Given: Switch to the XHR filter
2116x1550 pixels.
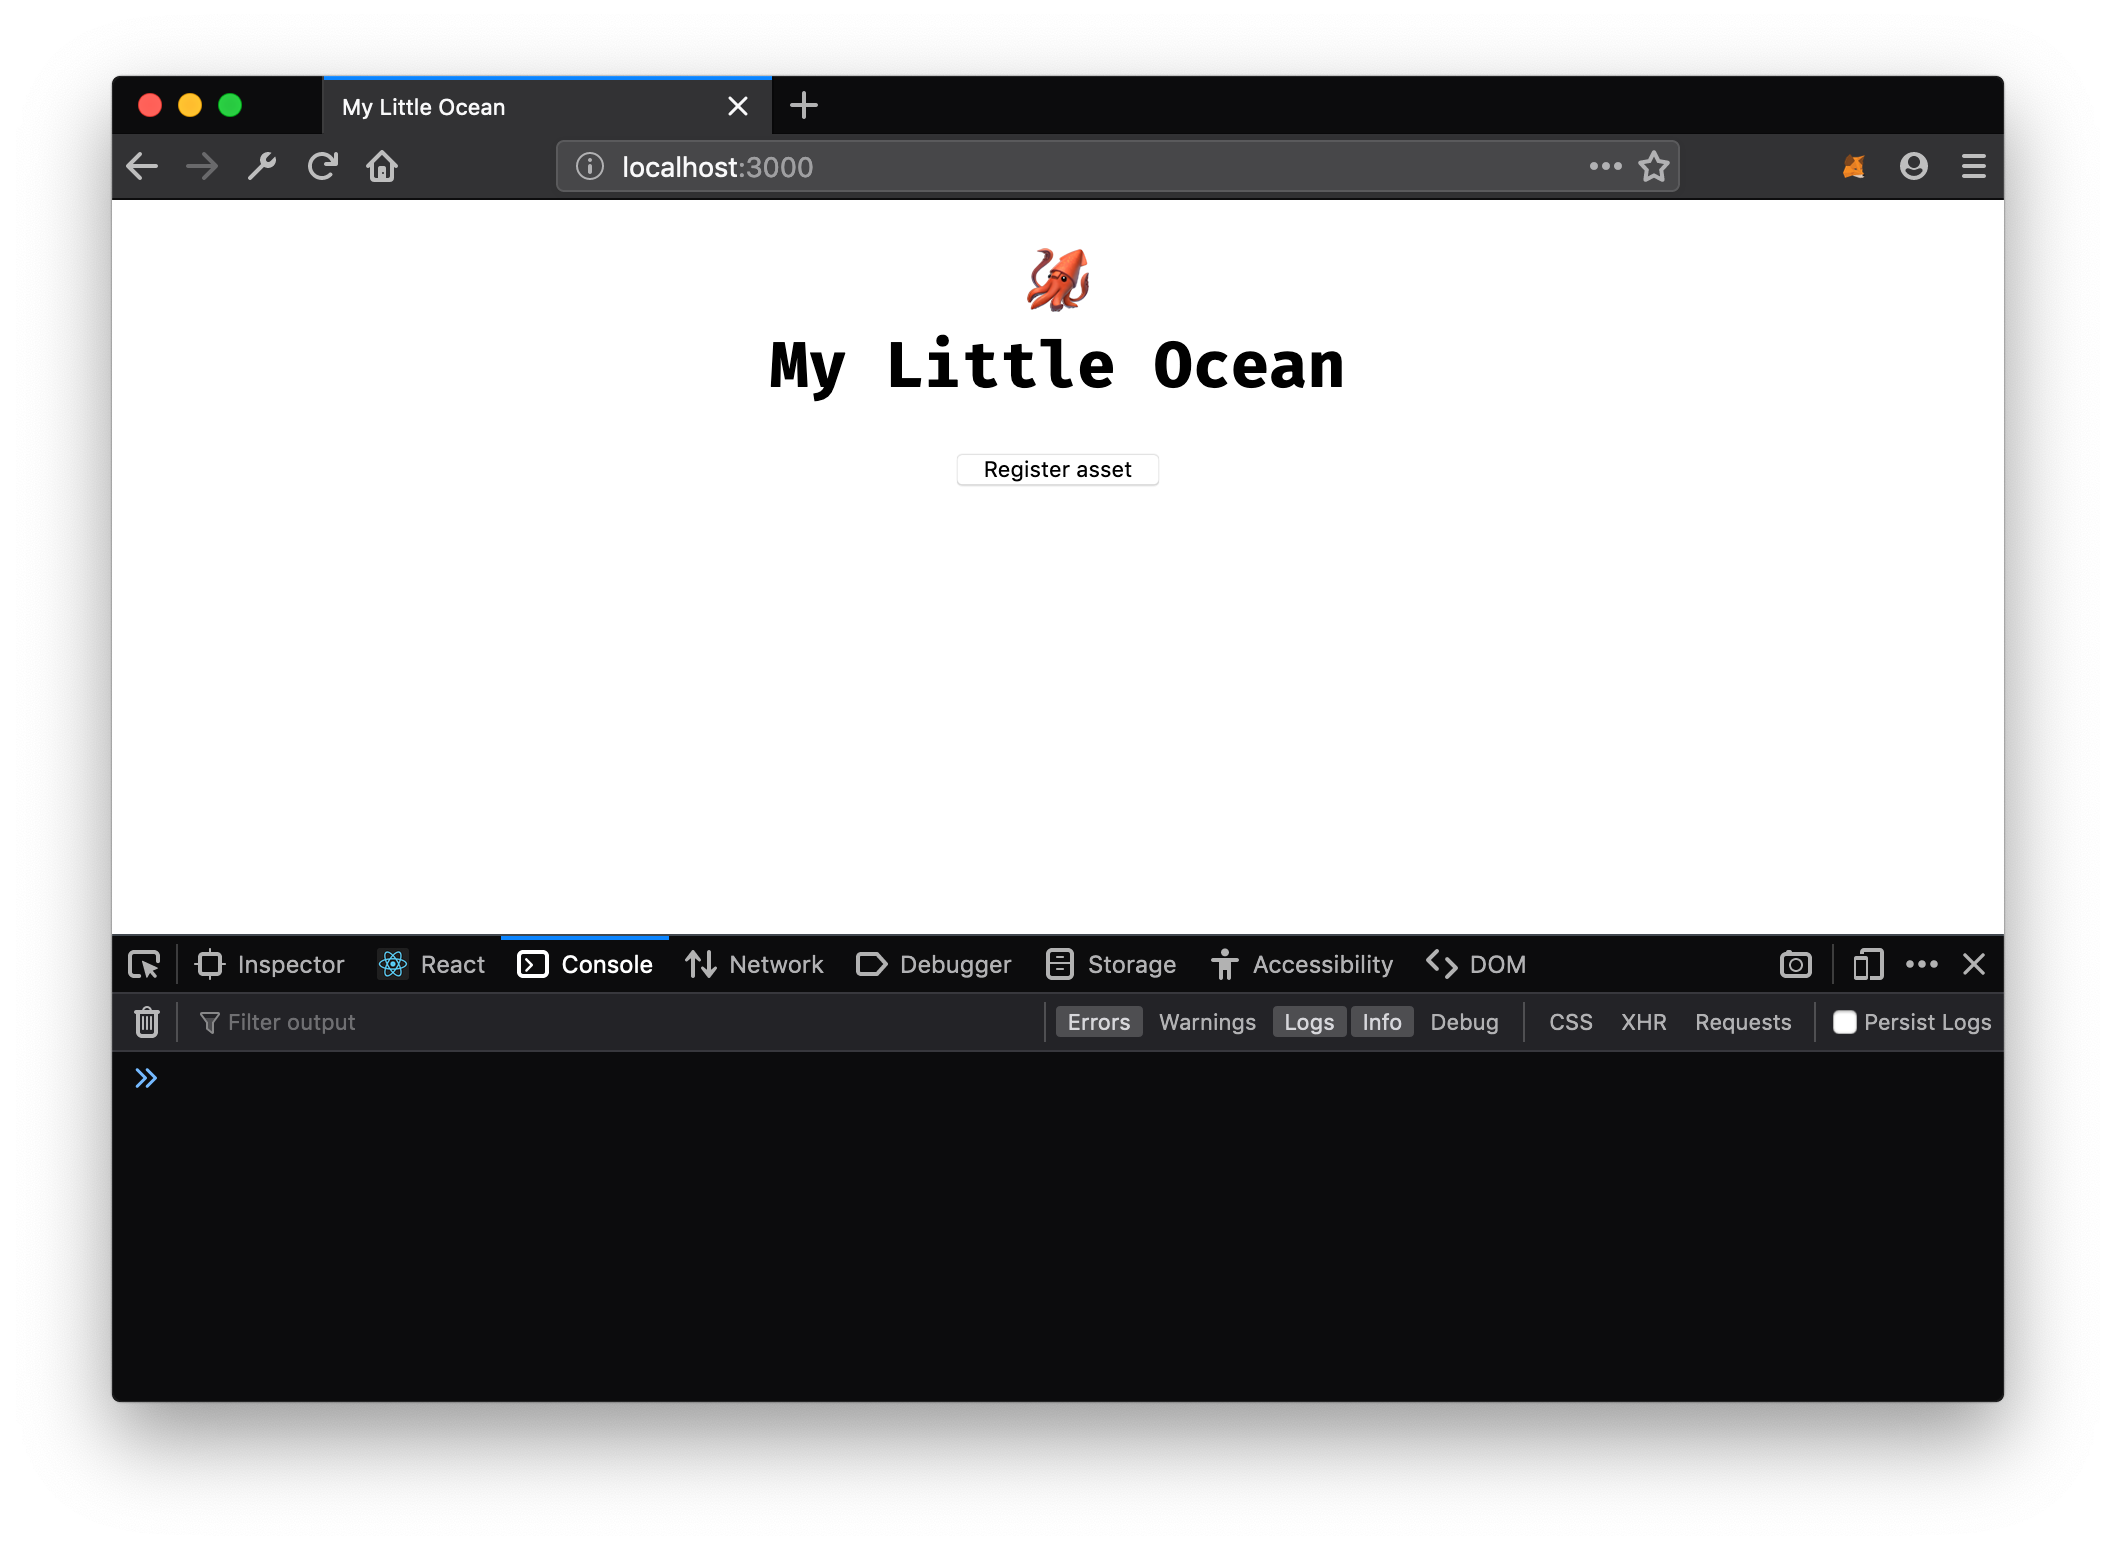Looking at the screenshot, I should [x=1643, y=1022].
